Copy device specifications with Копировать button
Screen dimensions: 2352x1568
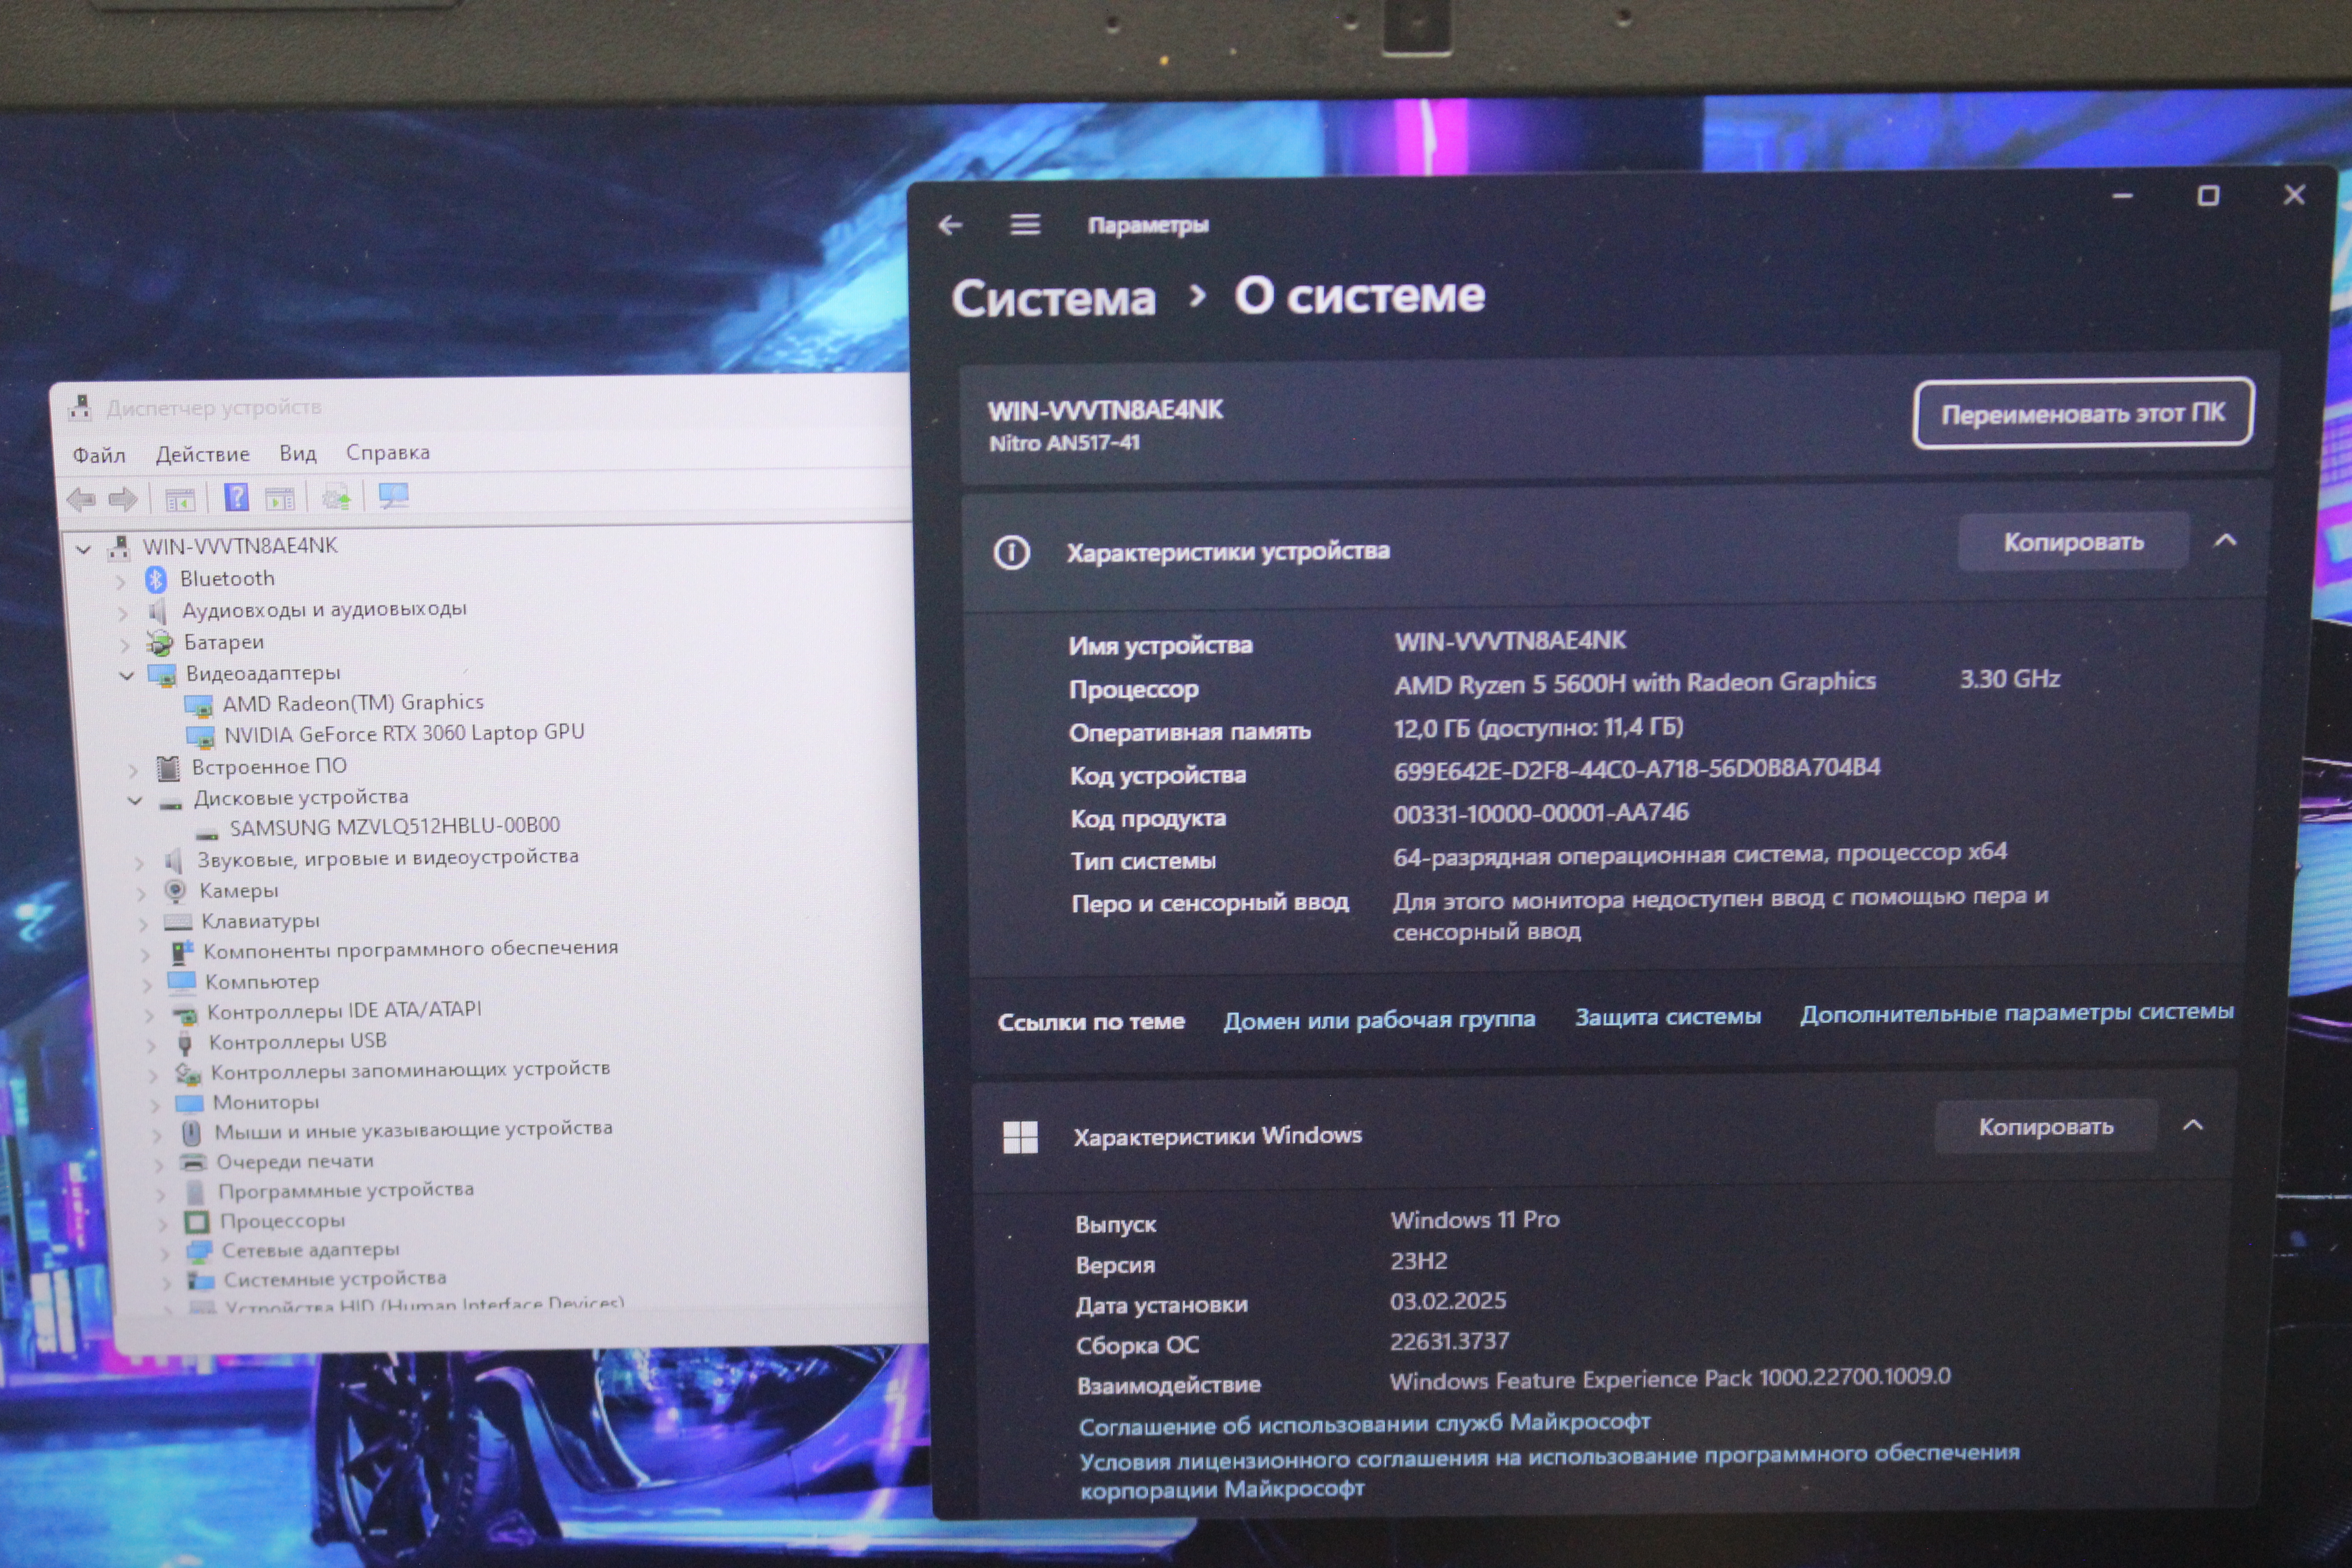[2073, 543]
